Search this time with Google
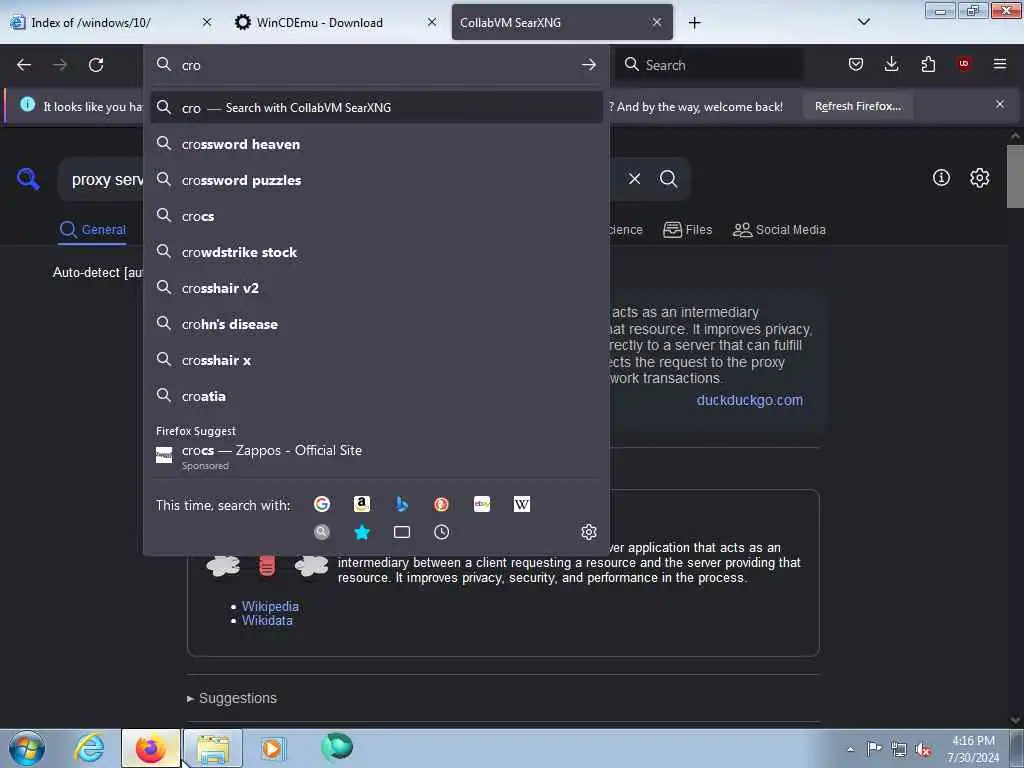 pos(321,504)
